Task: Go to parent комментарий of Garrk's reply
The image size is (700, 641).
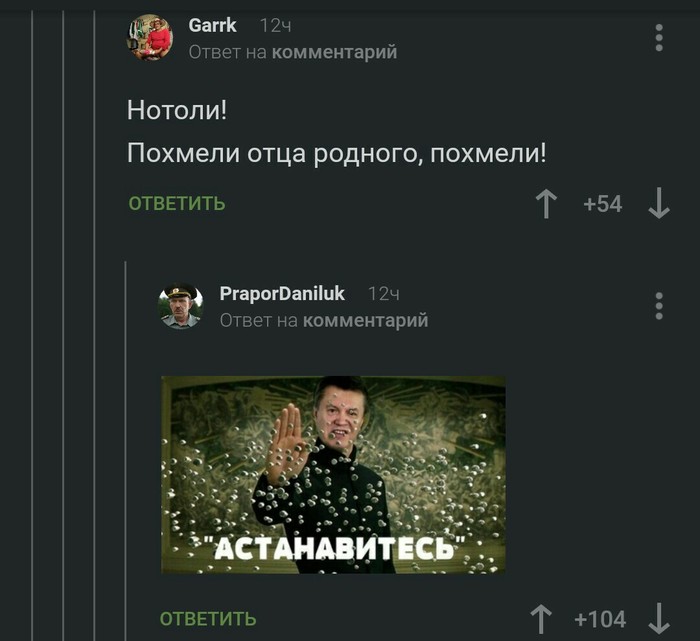Action: tap(334, 52)
